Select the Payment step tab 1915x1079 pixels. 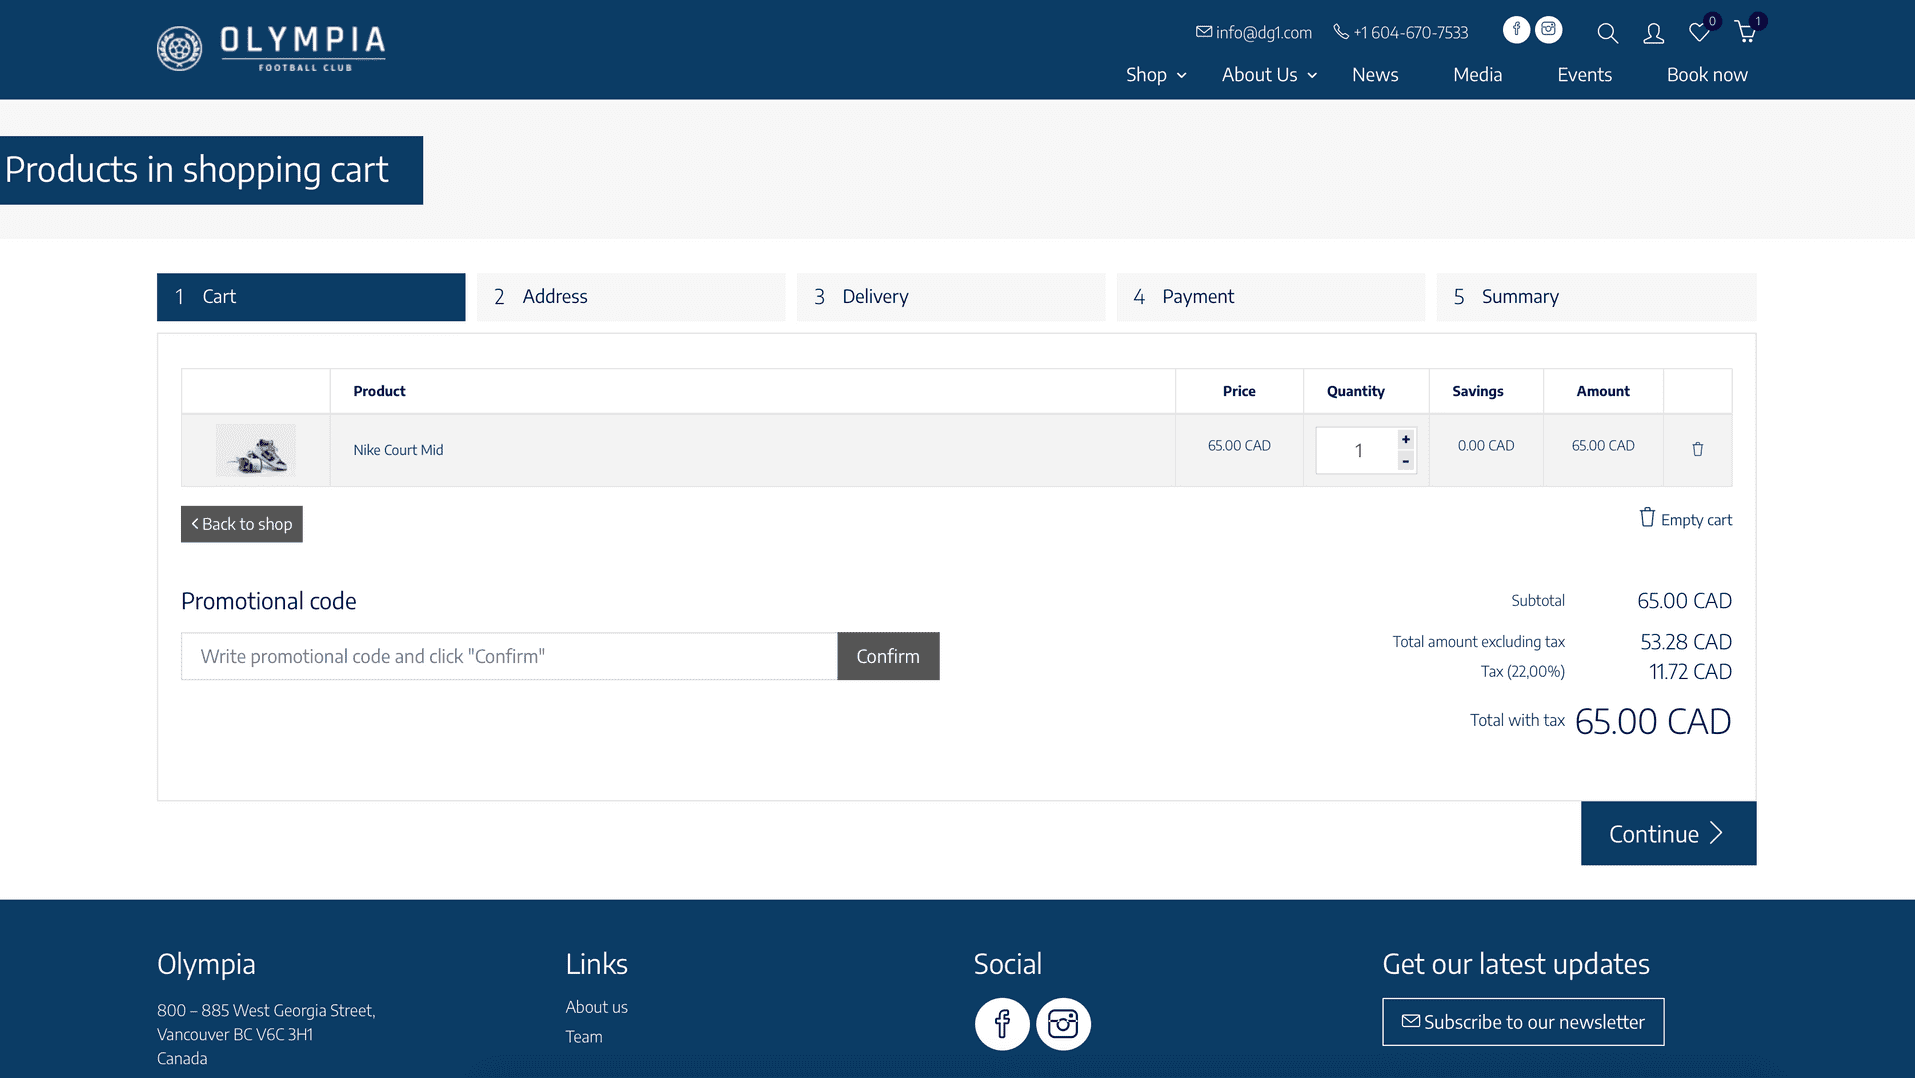(1271, 297)
